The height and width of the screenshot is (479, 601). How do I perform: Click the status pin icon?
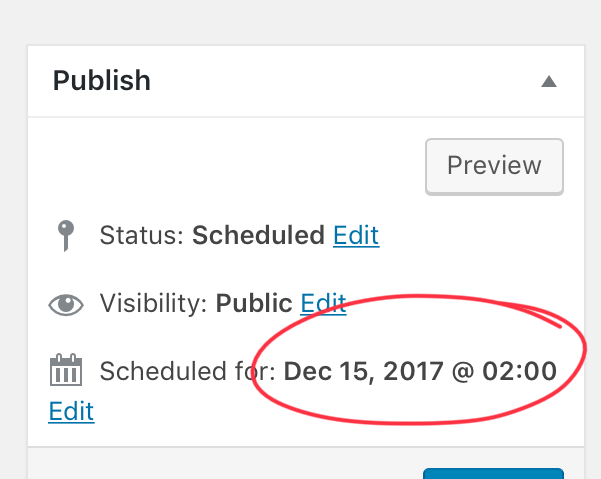pos(66,236)
